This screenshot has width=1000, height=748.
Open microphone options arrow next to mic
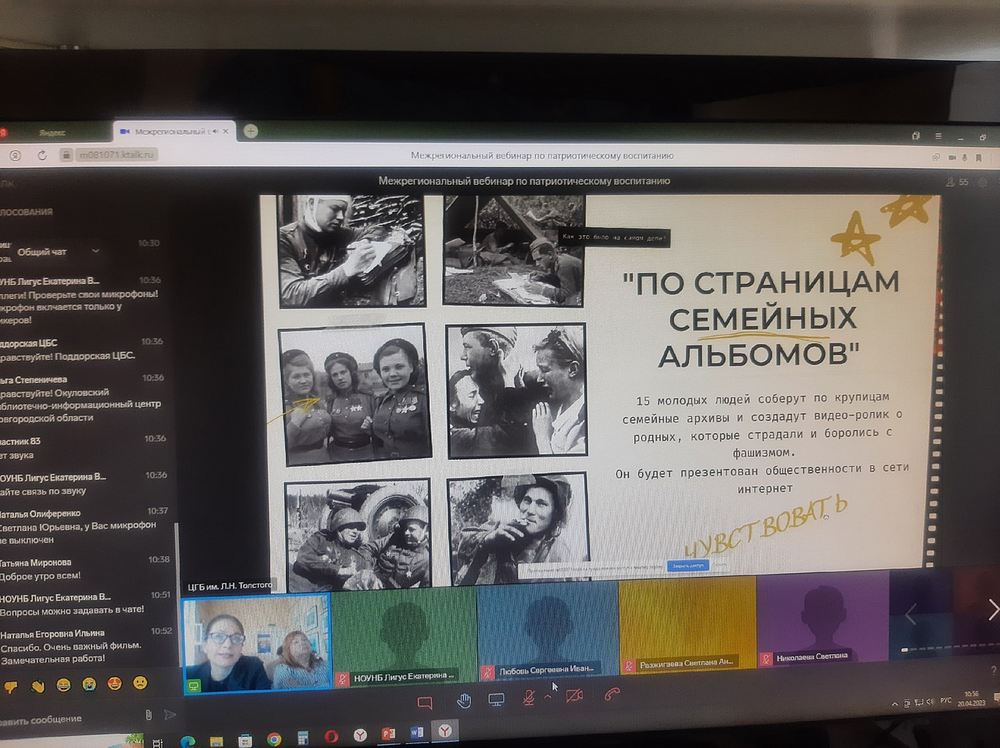click(547, 697)
